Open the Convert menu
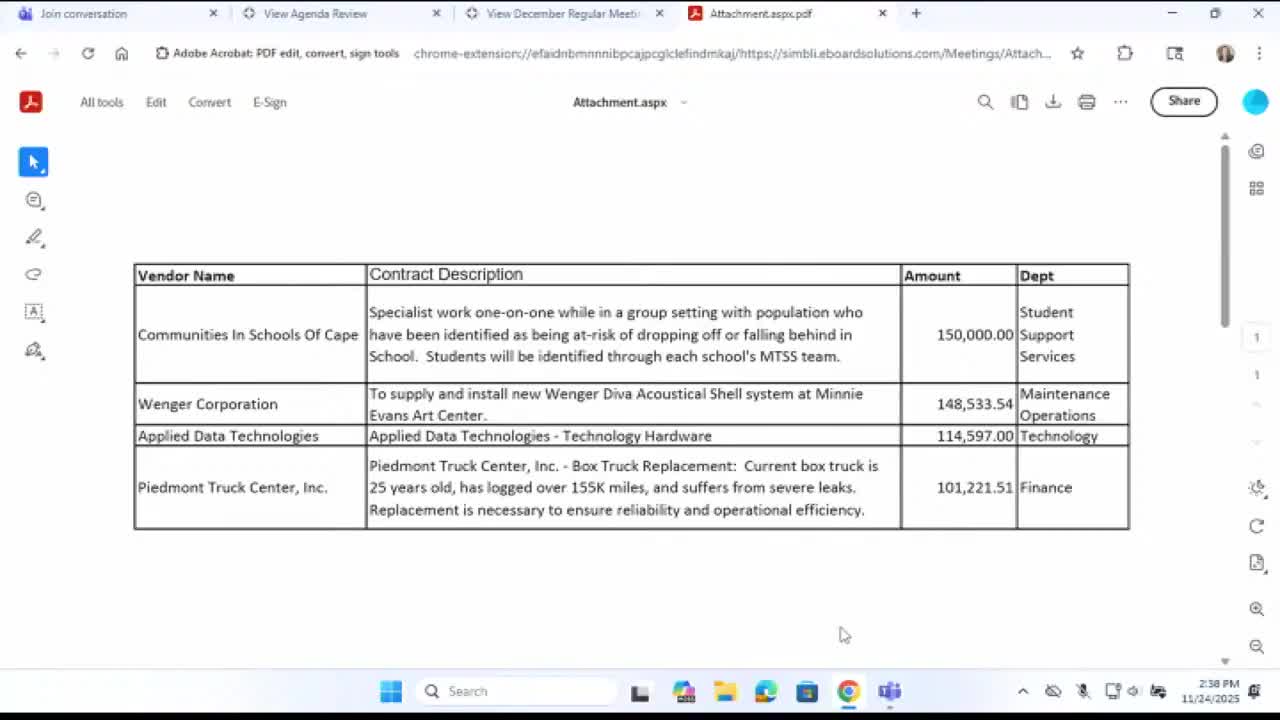Viewport: 1280px width, 720px height. [x=209, y=101]
